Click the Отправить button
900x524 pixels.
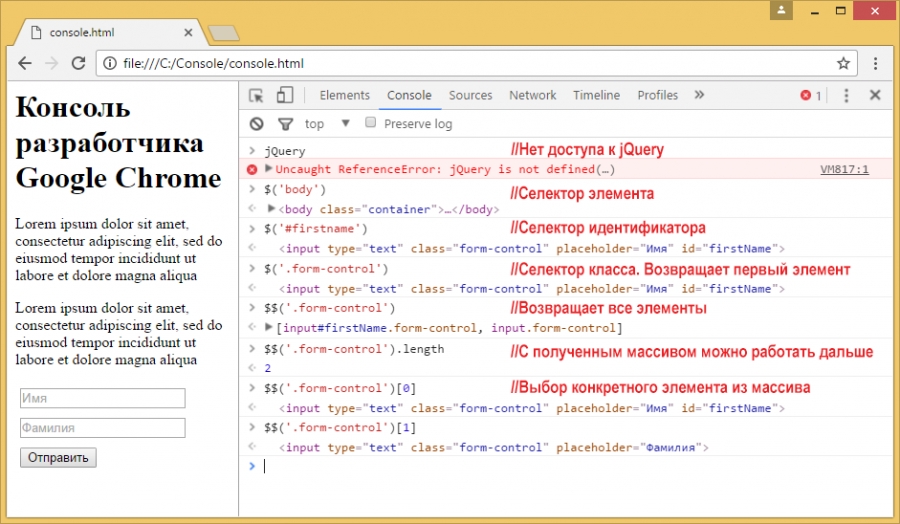(58, 457)
